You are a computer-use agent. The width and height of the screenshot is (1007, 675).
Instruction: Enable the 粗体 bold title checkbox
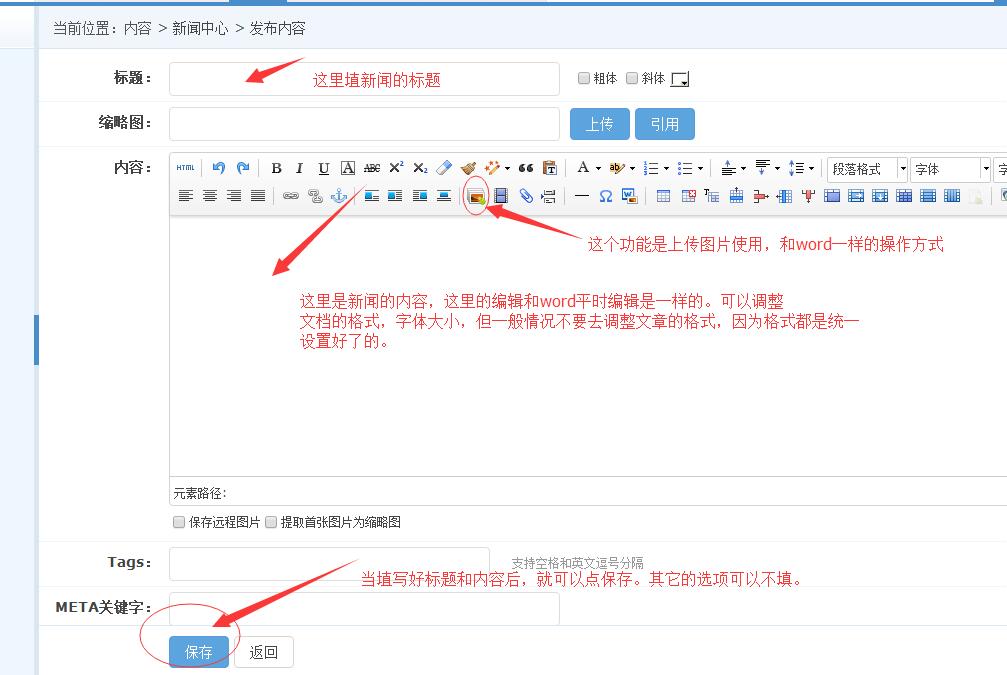[x=584, y=78]
